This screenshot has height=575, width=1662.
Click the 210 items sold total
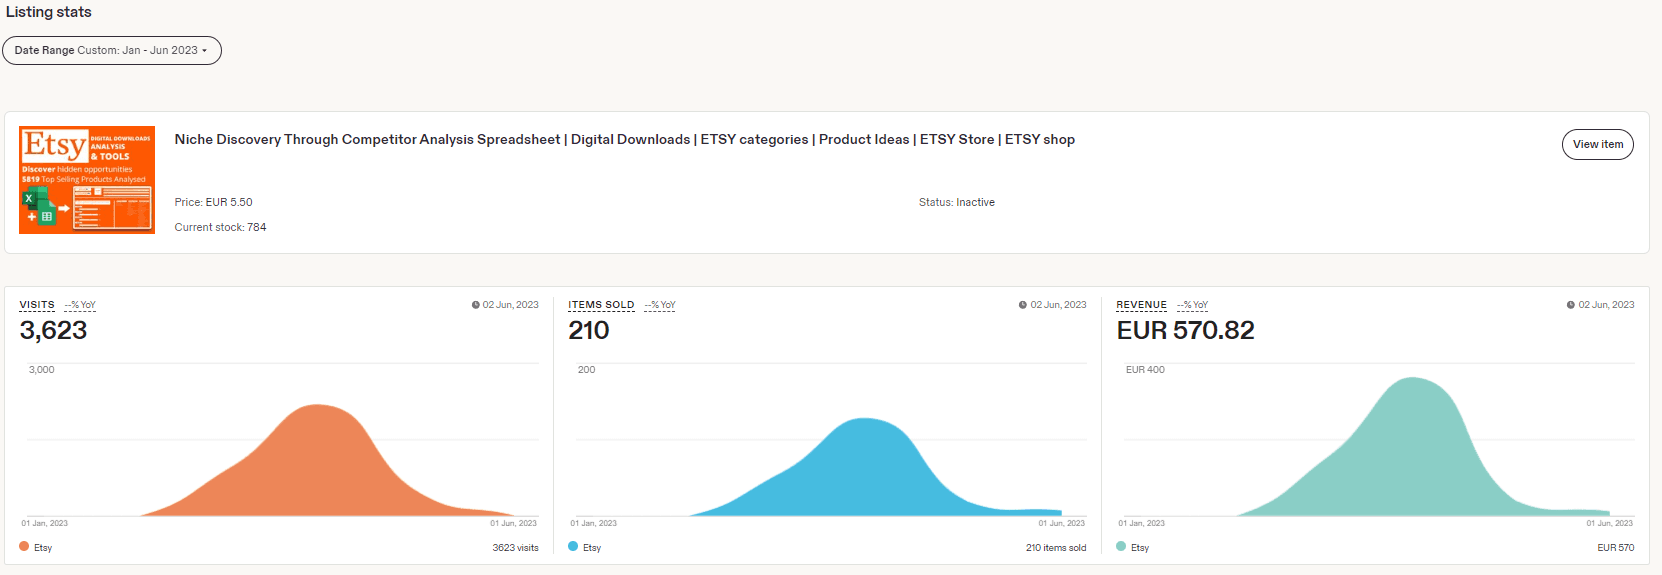click(x=589, y=330)
